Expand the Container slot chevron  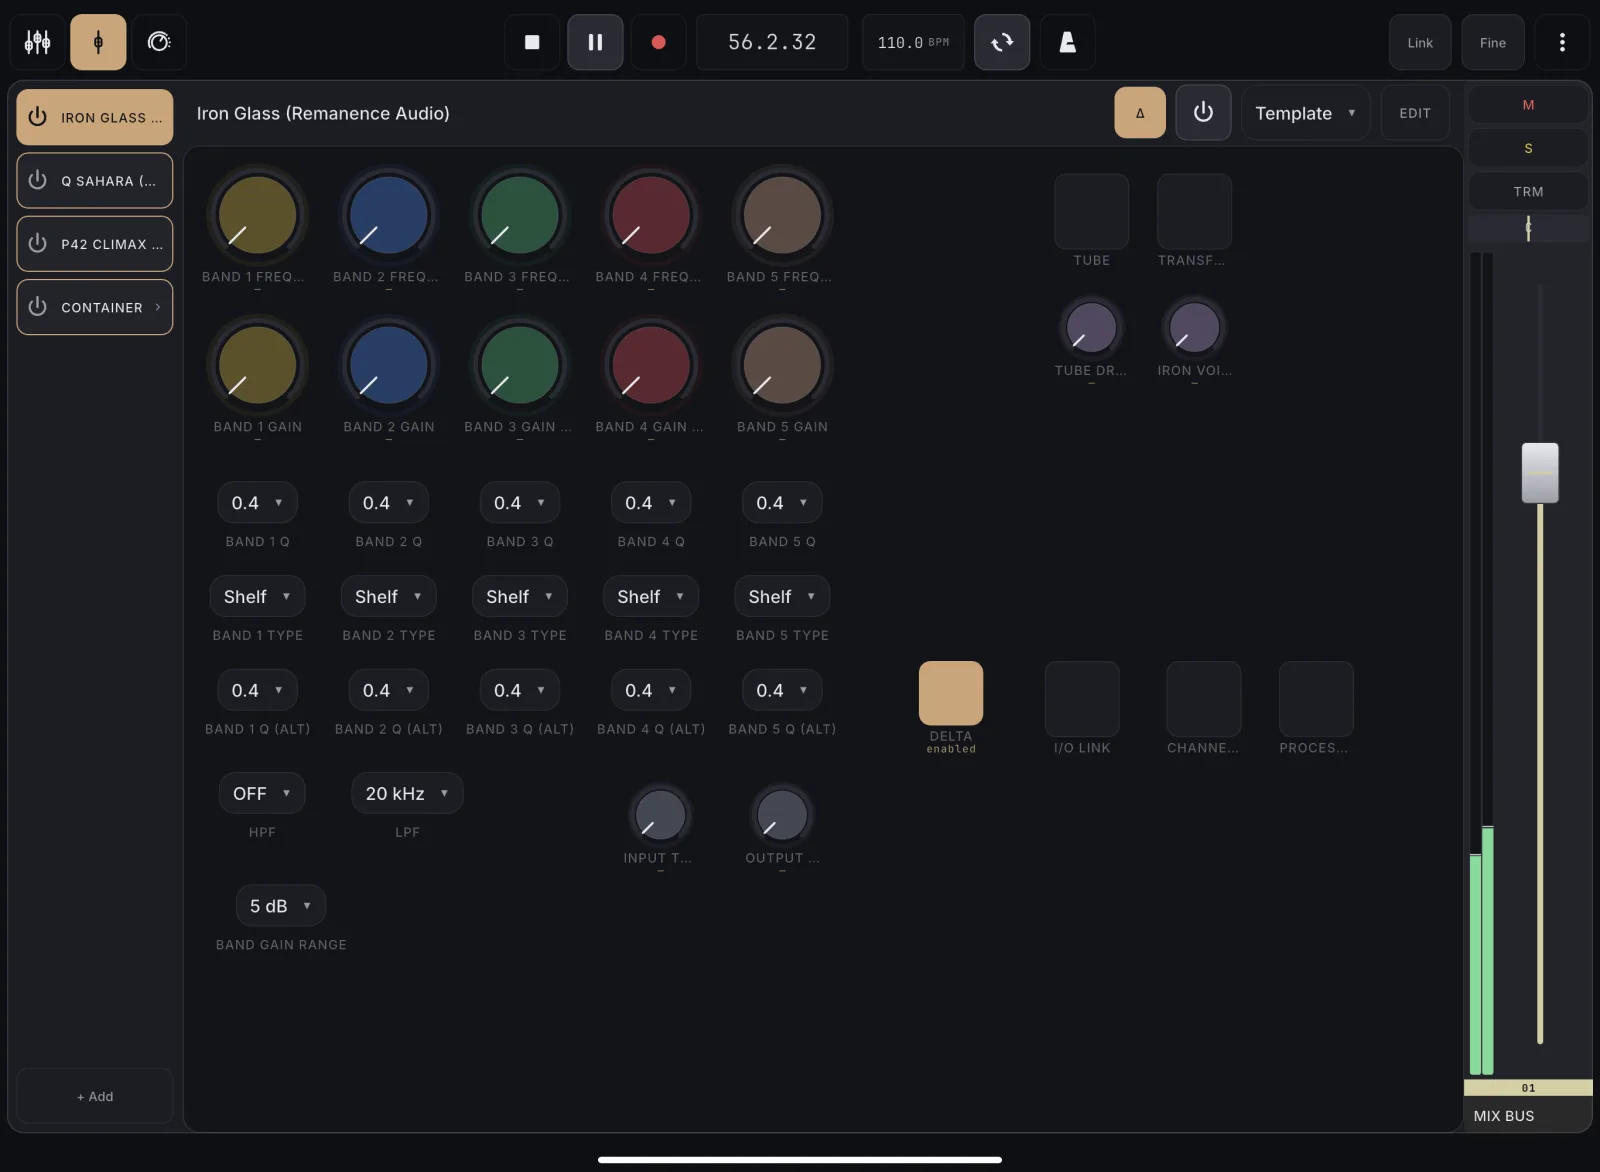coord(158,307)
